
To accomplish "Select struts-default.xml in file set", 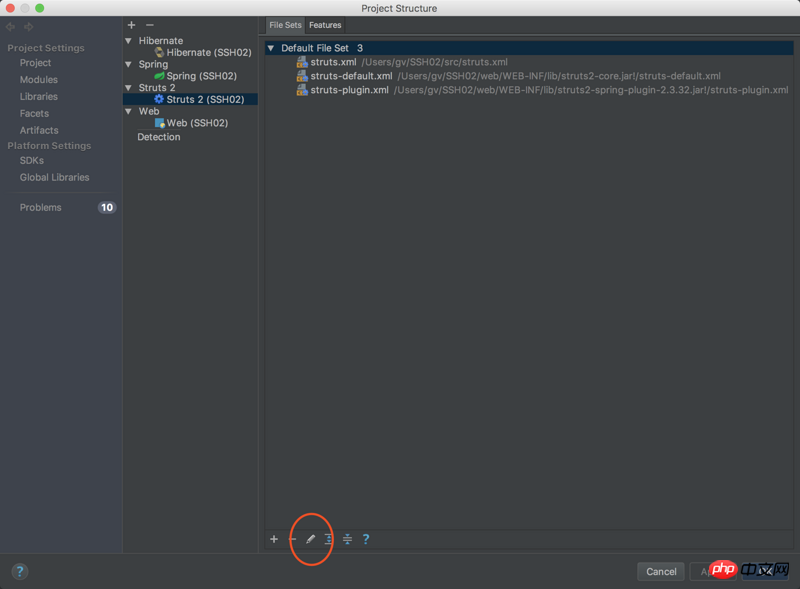I will click(351, 76).
